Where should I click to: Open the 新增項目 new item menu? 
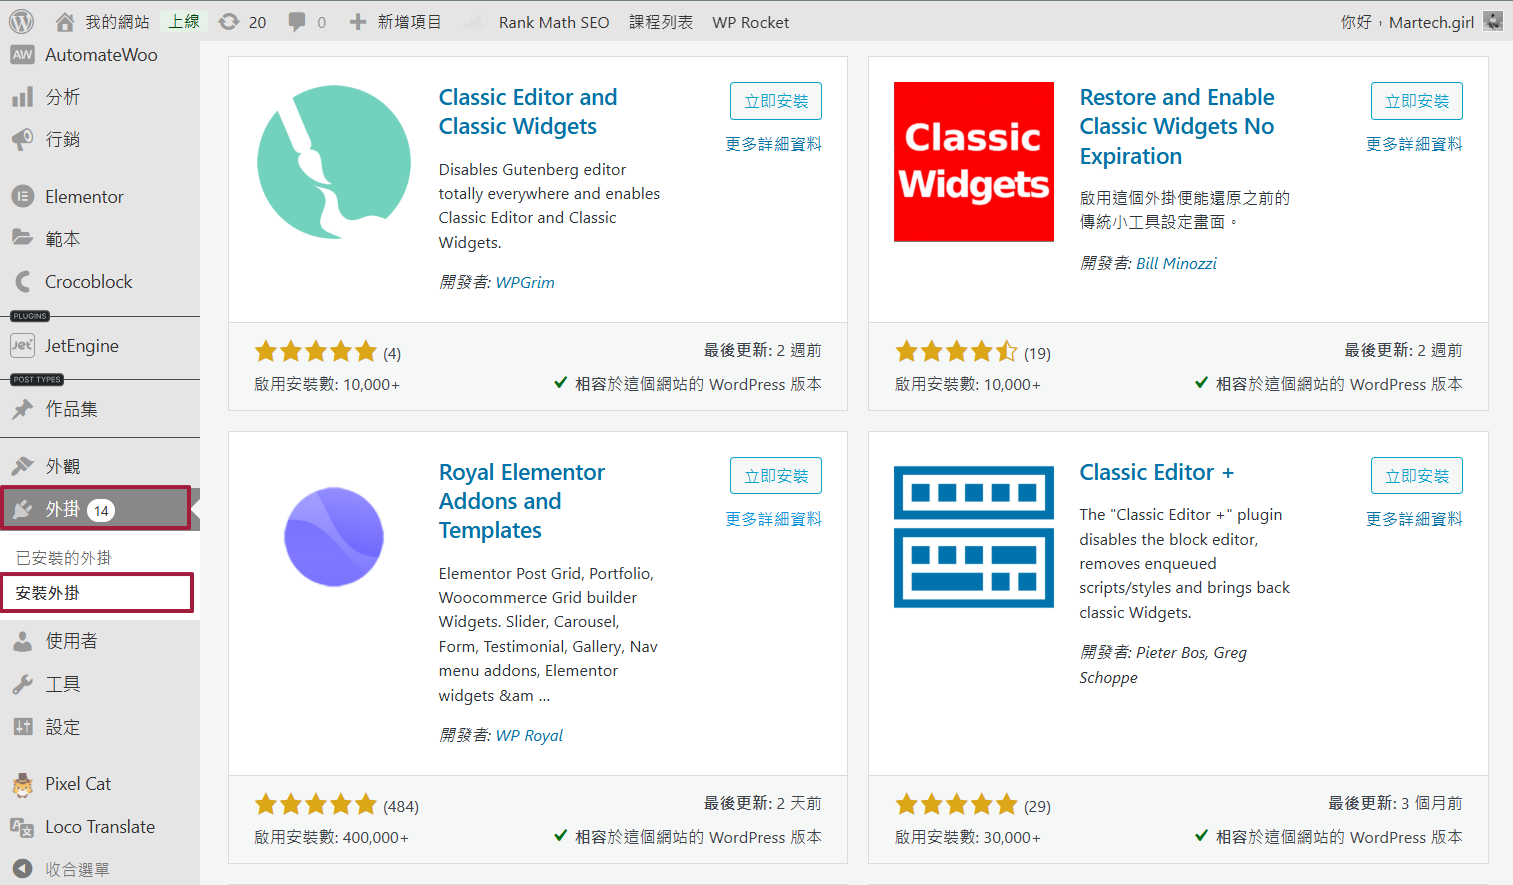pyautogui.click(x=396, y=22)
